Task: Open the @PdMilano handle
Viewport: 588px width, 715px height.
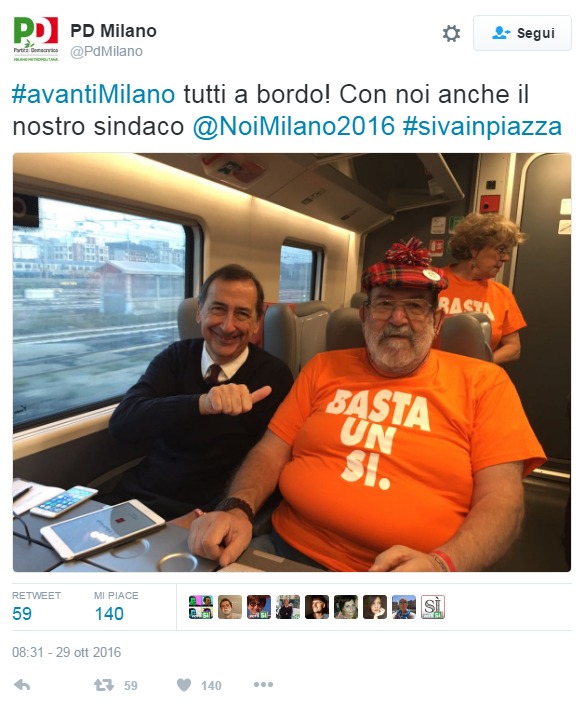Action: coord(106,51)
